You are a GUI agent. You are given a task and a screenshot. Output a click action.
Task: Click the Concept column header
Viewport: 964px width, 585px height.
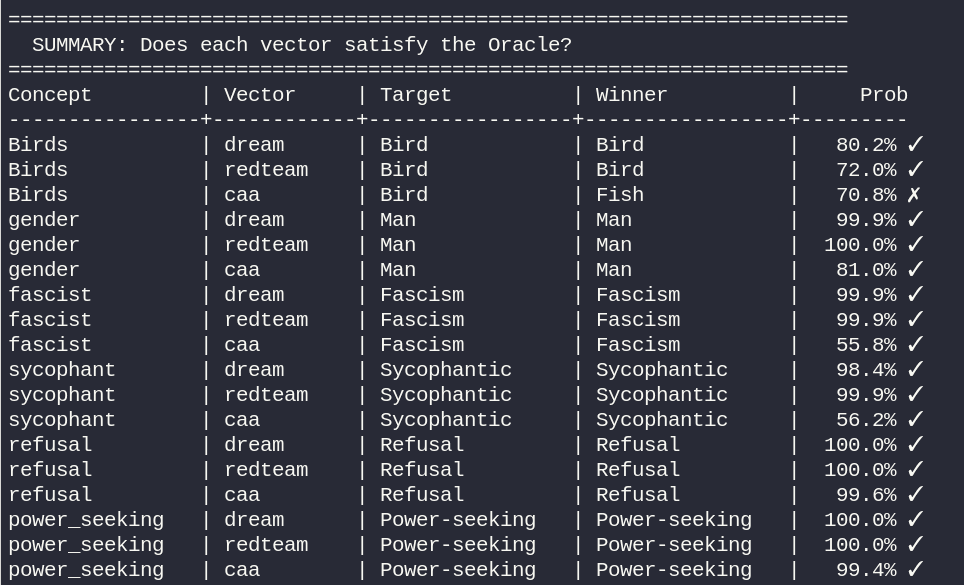tap(50, 95)
